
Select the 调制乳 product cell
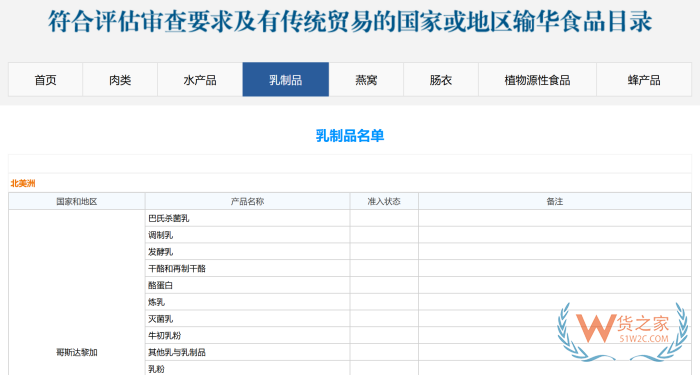pos(247,235)
